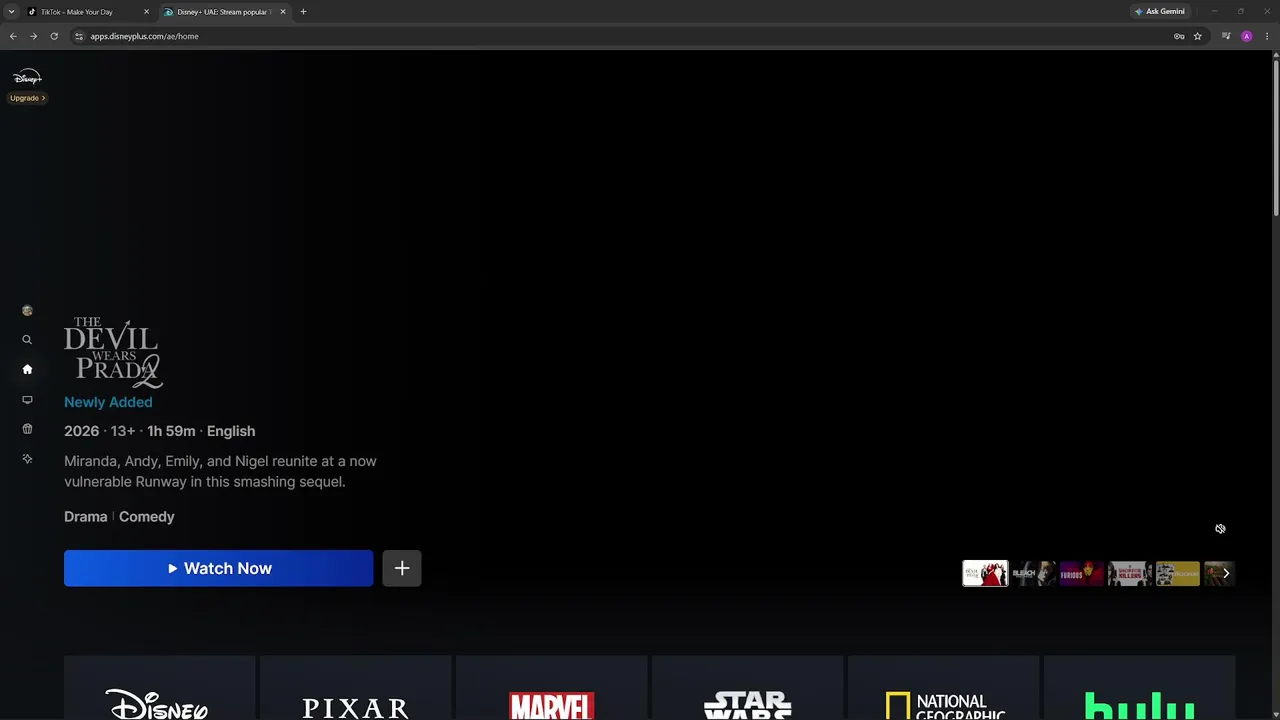1280x720 pixels.
Task: Open a new browser tab
Action: [x=303, y=12]
